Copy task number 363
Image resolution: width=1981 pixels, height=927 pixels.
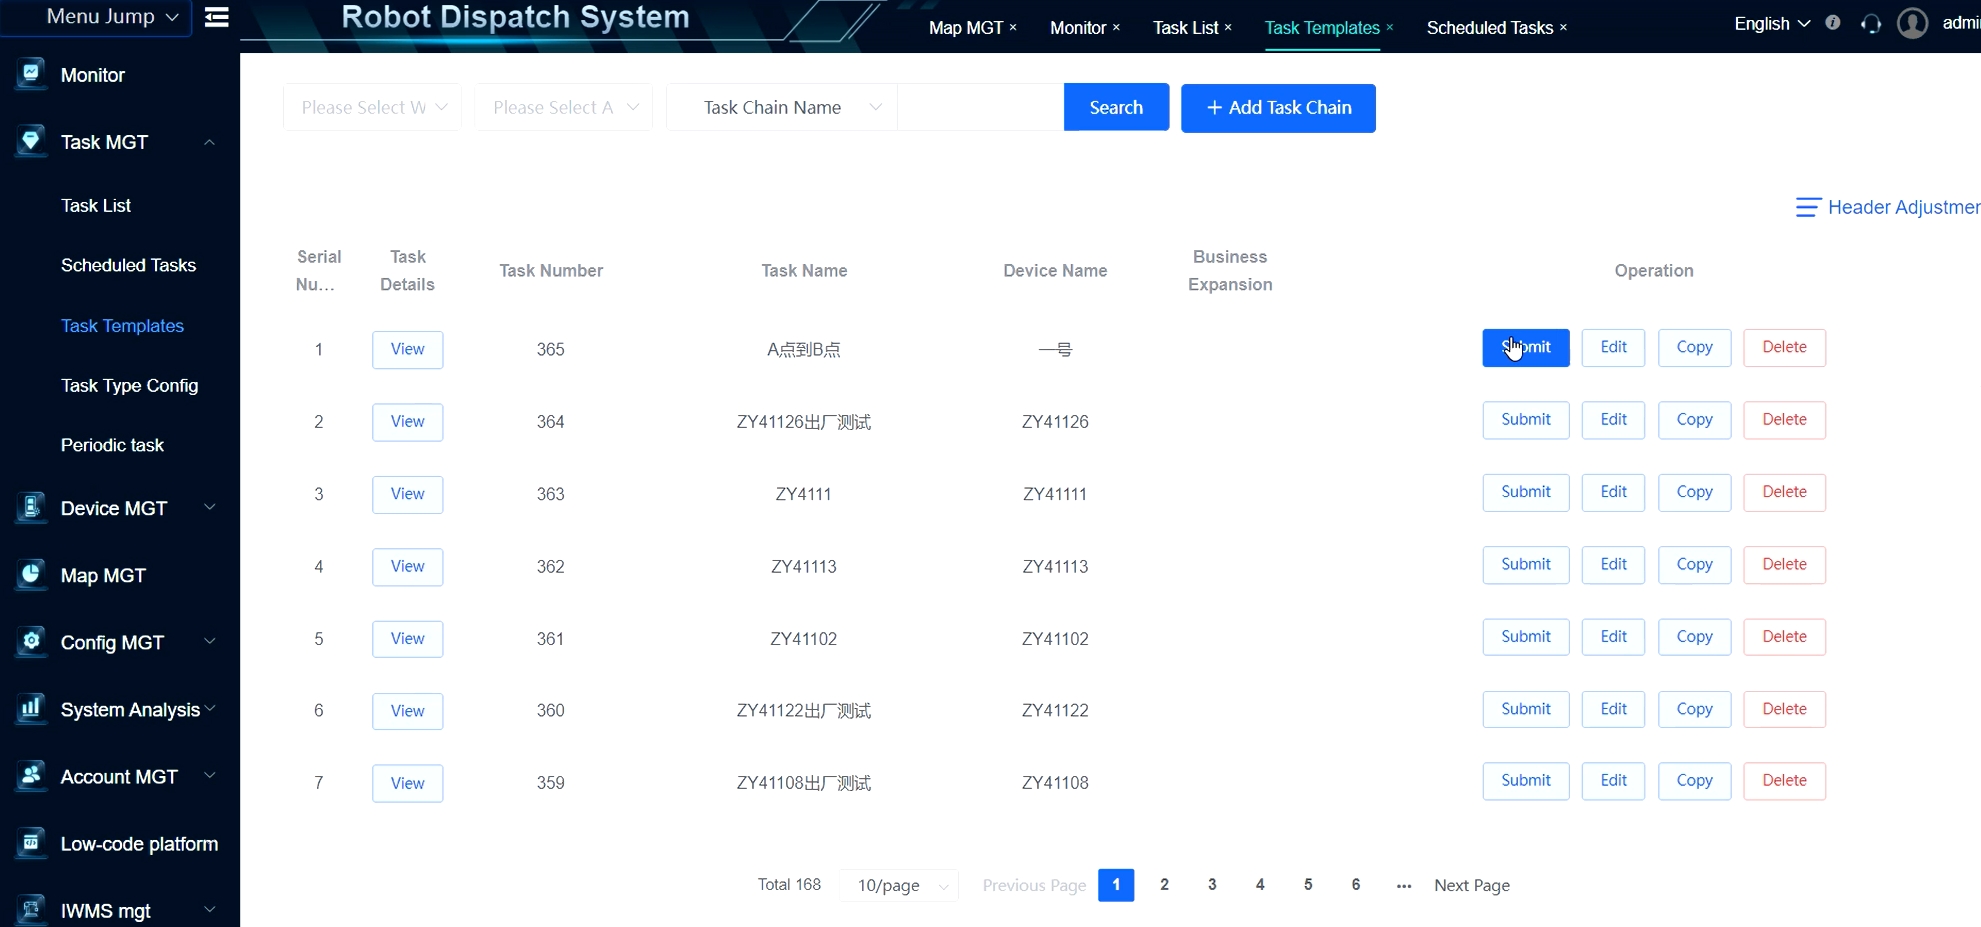[1694, 492]
